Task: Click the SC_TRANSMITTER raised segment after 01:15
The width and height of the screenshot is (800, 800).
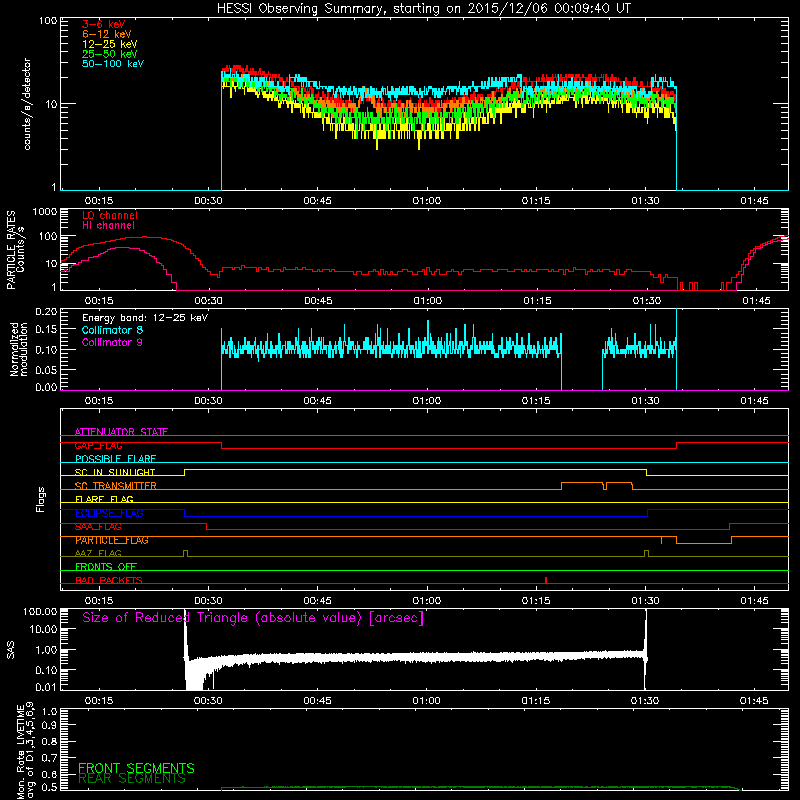Action: coord(582,483)
